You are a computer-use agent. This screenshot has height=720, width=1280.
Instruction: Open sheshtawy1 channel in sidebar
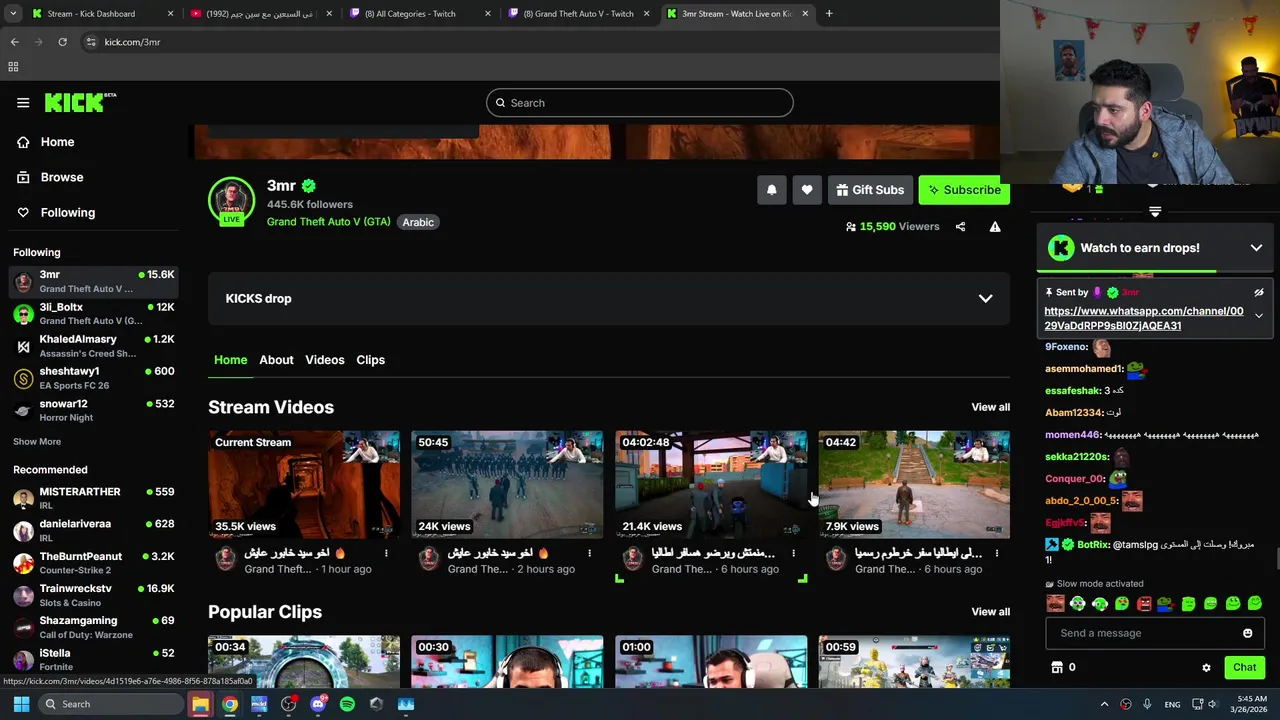click(94, 378)
